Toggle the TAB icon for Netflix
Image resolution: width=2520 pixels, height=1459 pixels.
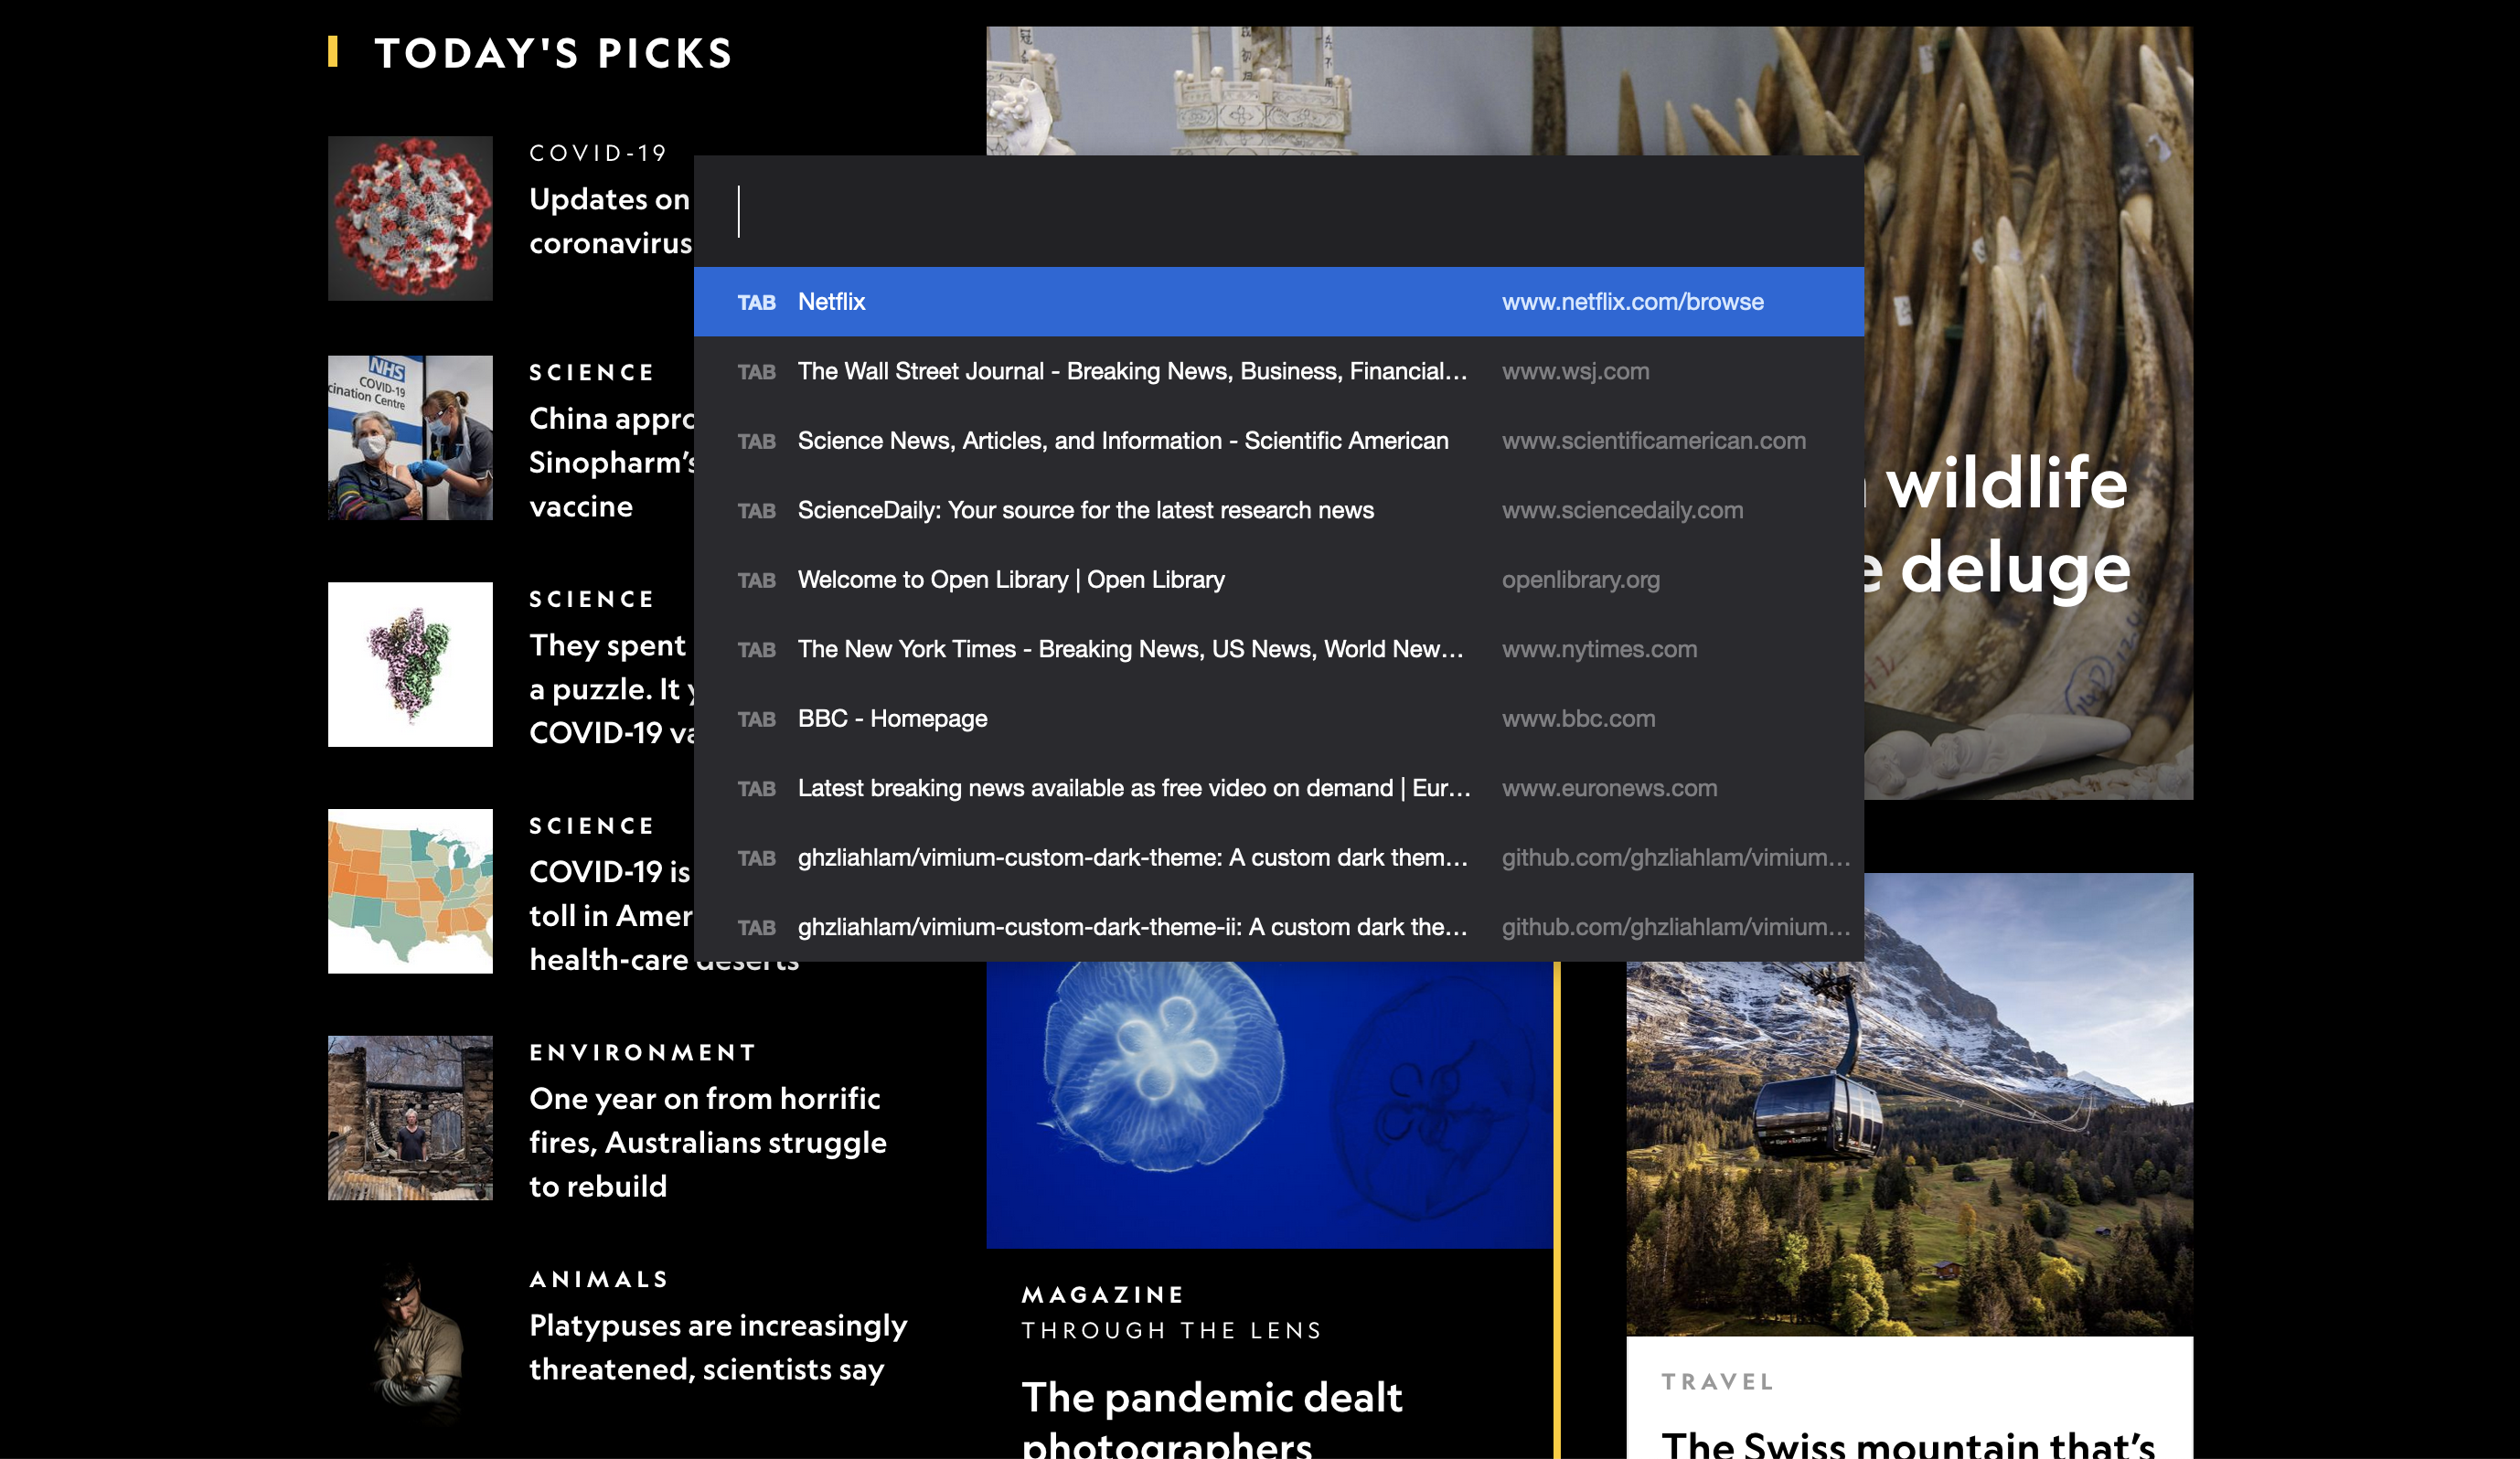click(x=755, y=301)
